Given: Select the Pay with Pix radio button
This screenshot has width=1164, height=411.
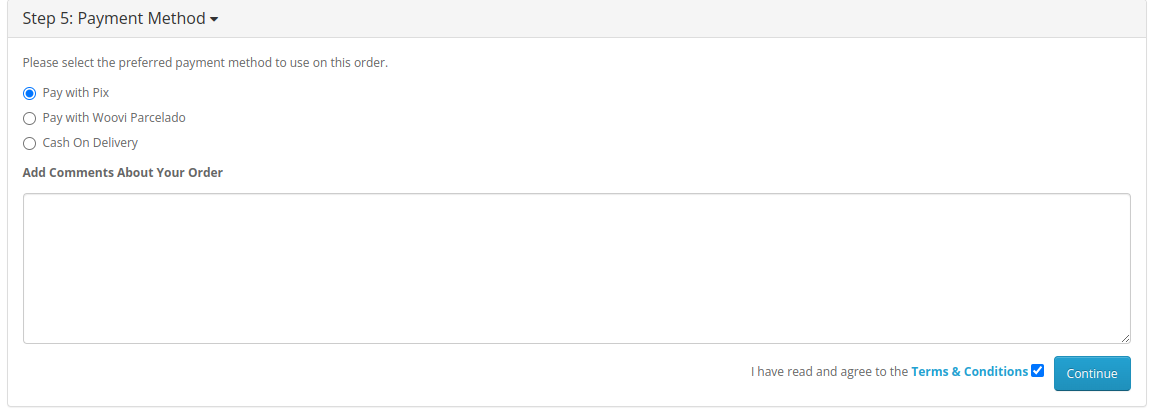Looking at the screenshot, I should [29, 93].
